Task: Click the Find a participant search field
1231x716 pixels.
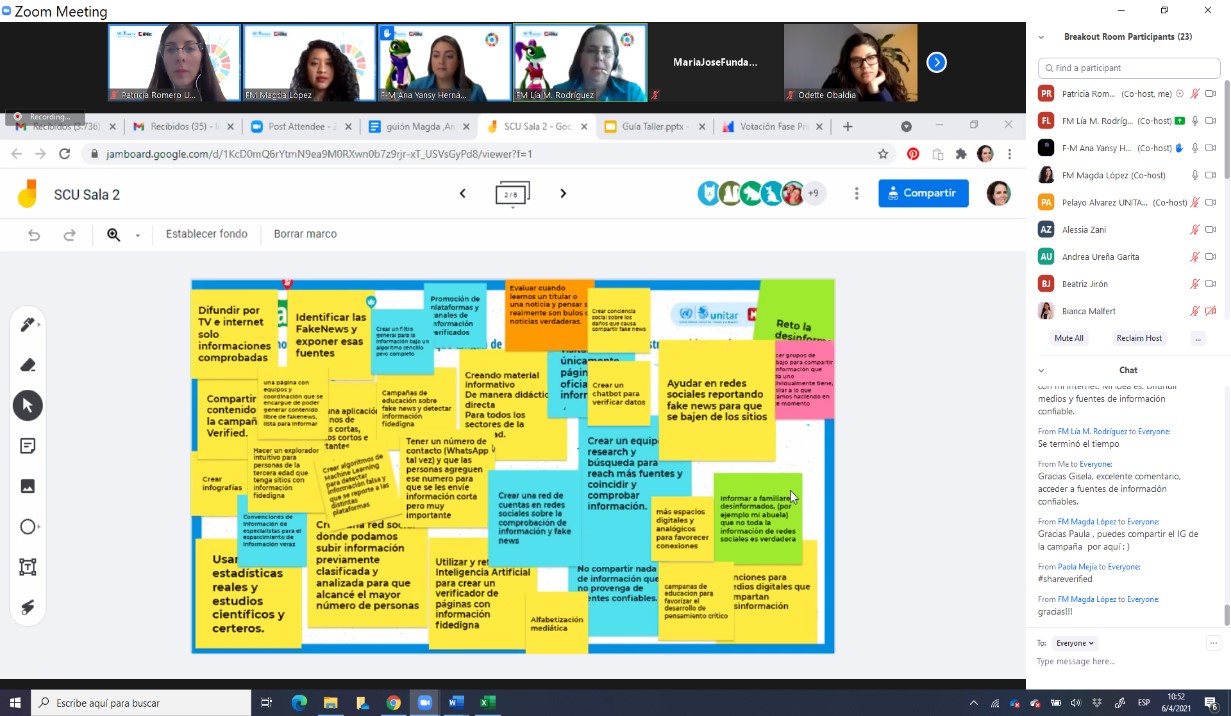Action: (x=1129, y=68)
